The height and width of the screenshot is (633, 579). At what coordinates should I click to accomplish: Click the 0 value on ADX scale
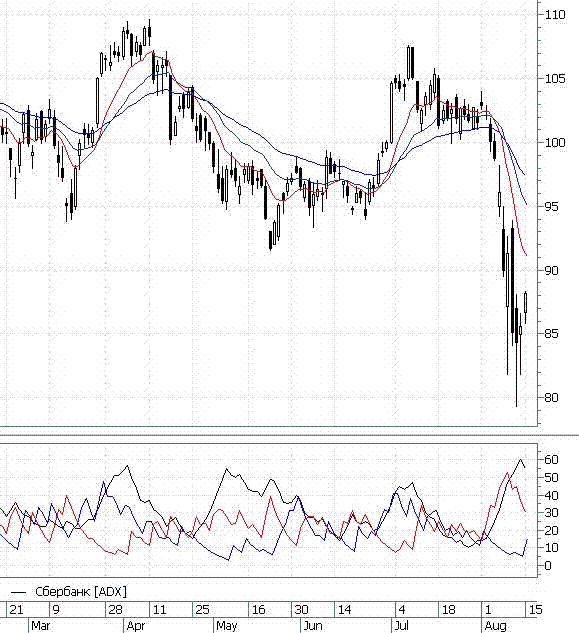(x=548, y=566)
